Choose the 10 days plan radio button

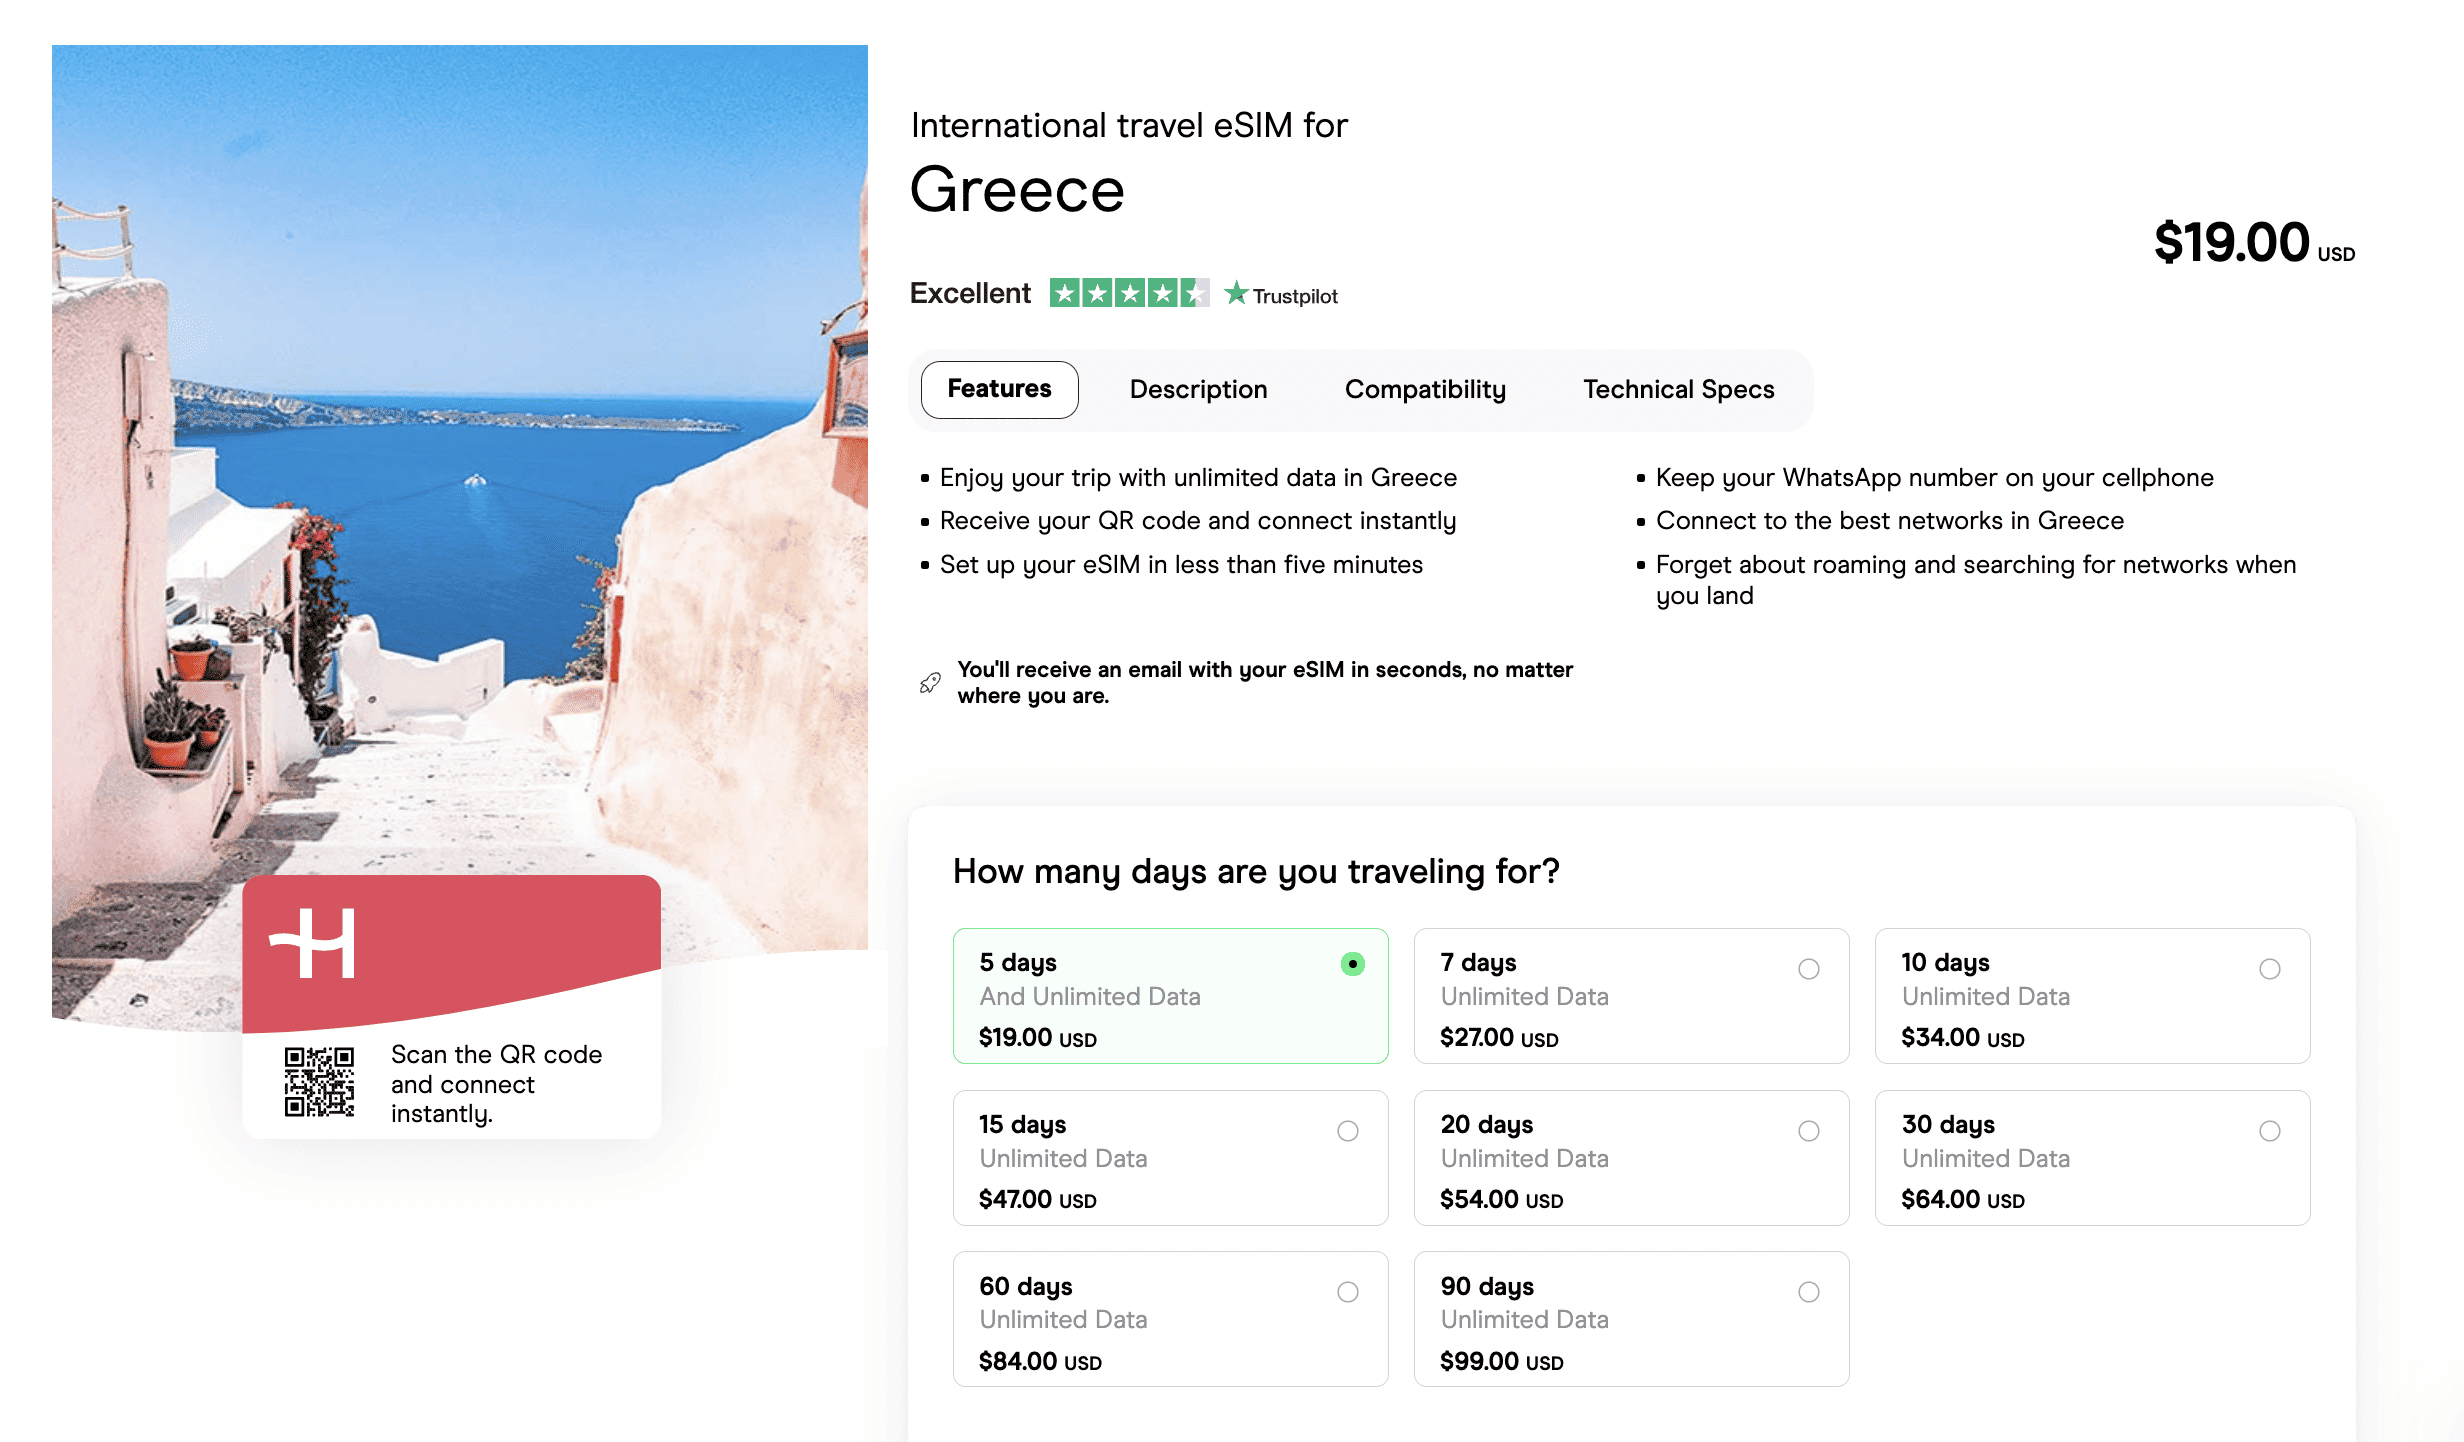(x=2270, y=969)
